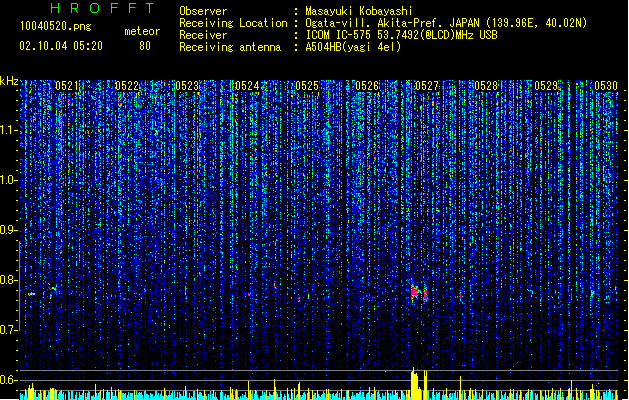Click the tall yellow power peak near 0527
This screenshot has height=400, width=629.
[415, 383]
